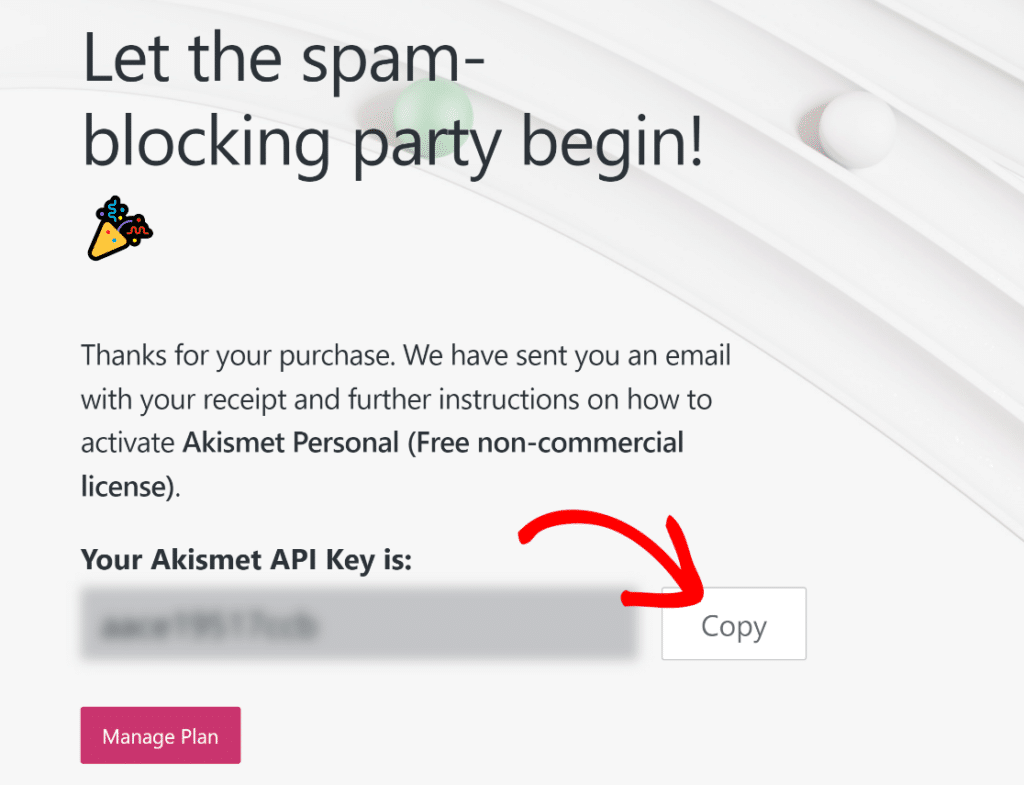
Task: Click the pink Manage Plan button
Action: pyautogui.click(x=160, y=735)
